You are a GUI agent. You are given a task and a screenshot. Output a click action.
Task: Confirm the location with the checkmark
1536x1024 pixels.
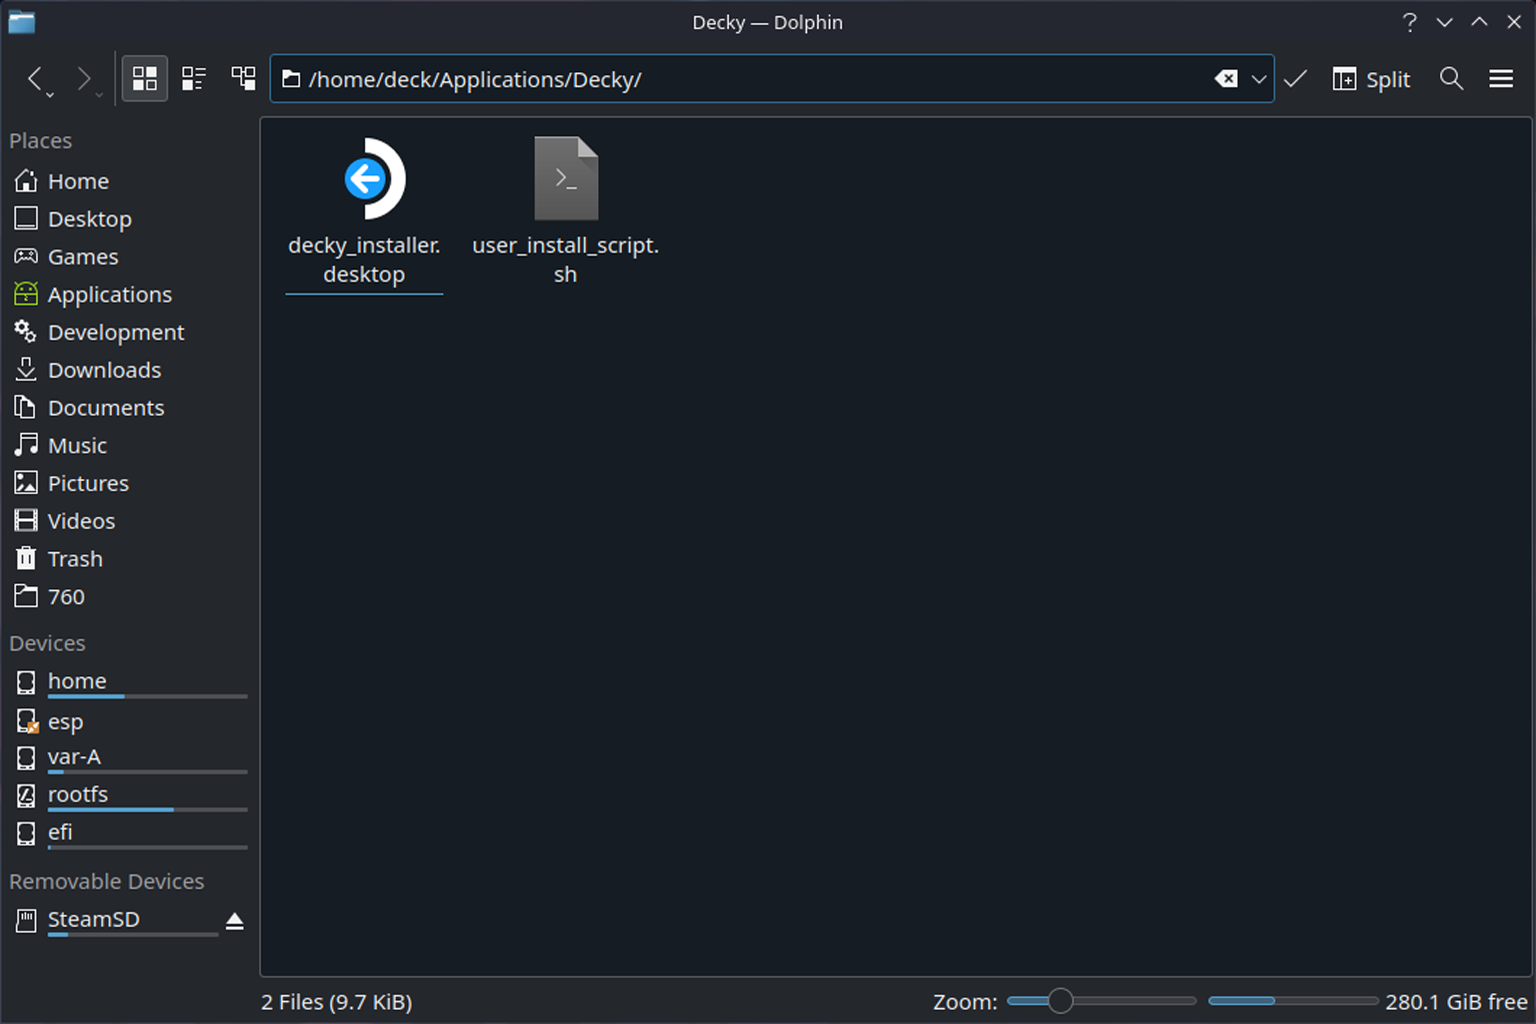click(x=1295, y=79)
